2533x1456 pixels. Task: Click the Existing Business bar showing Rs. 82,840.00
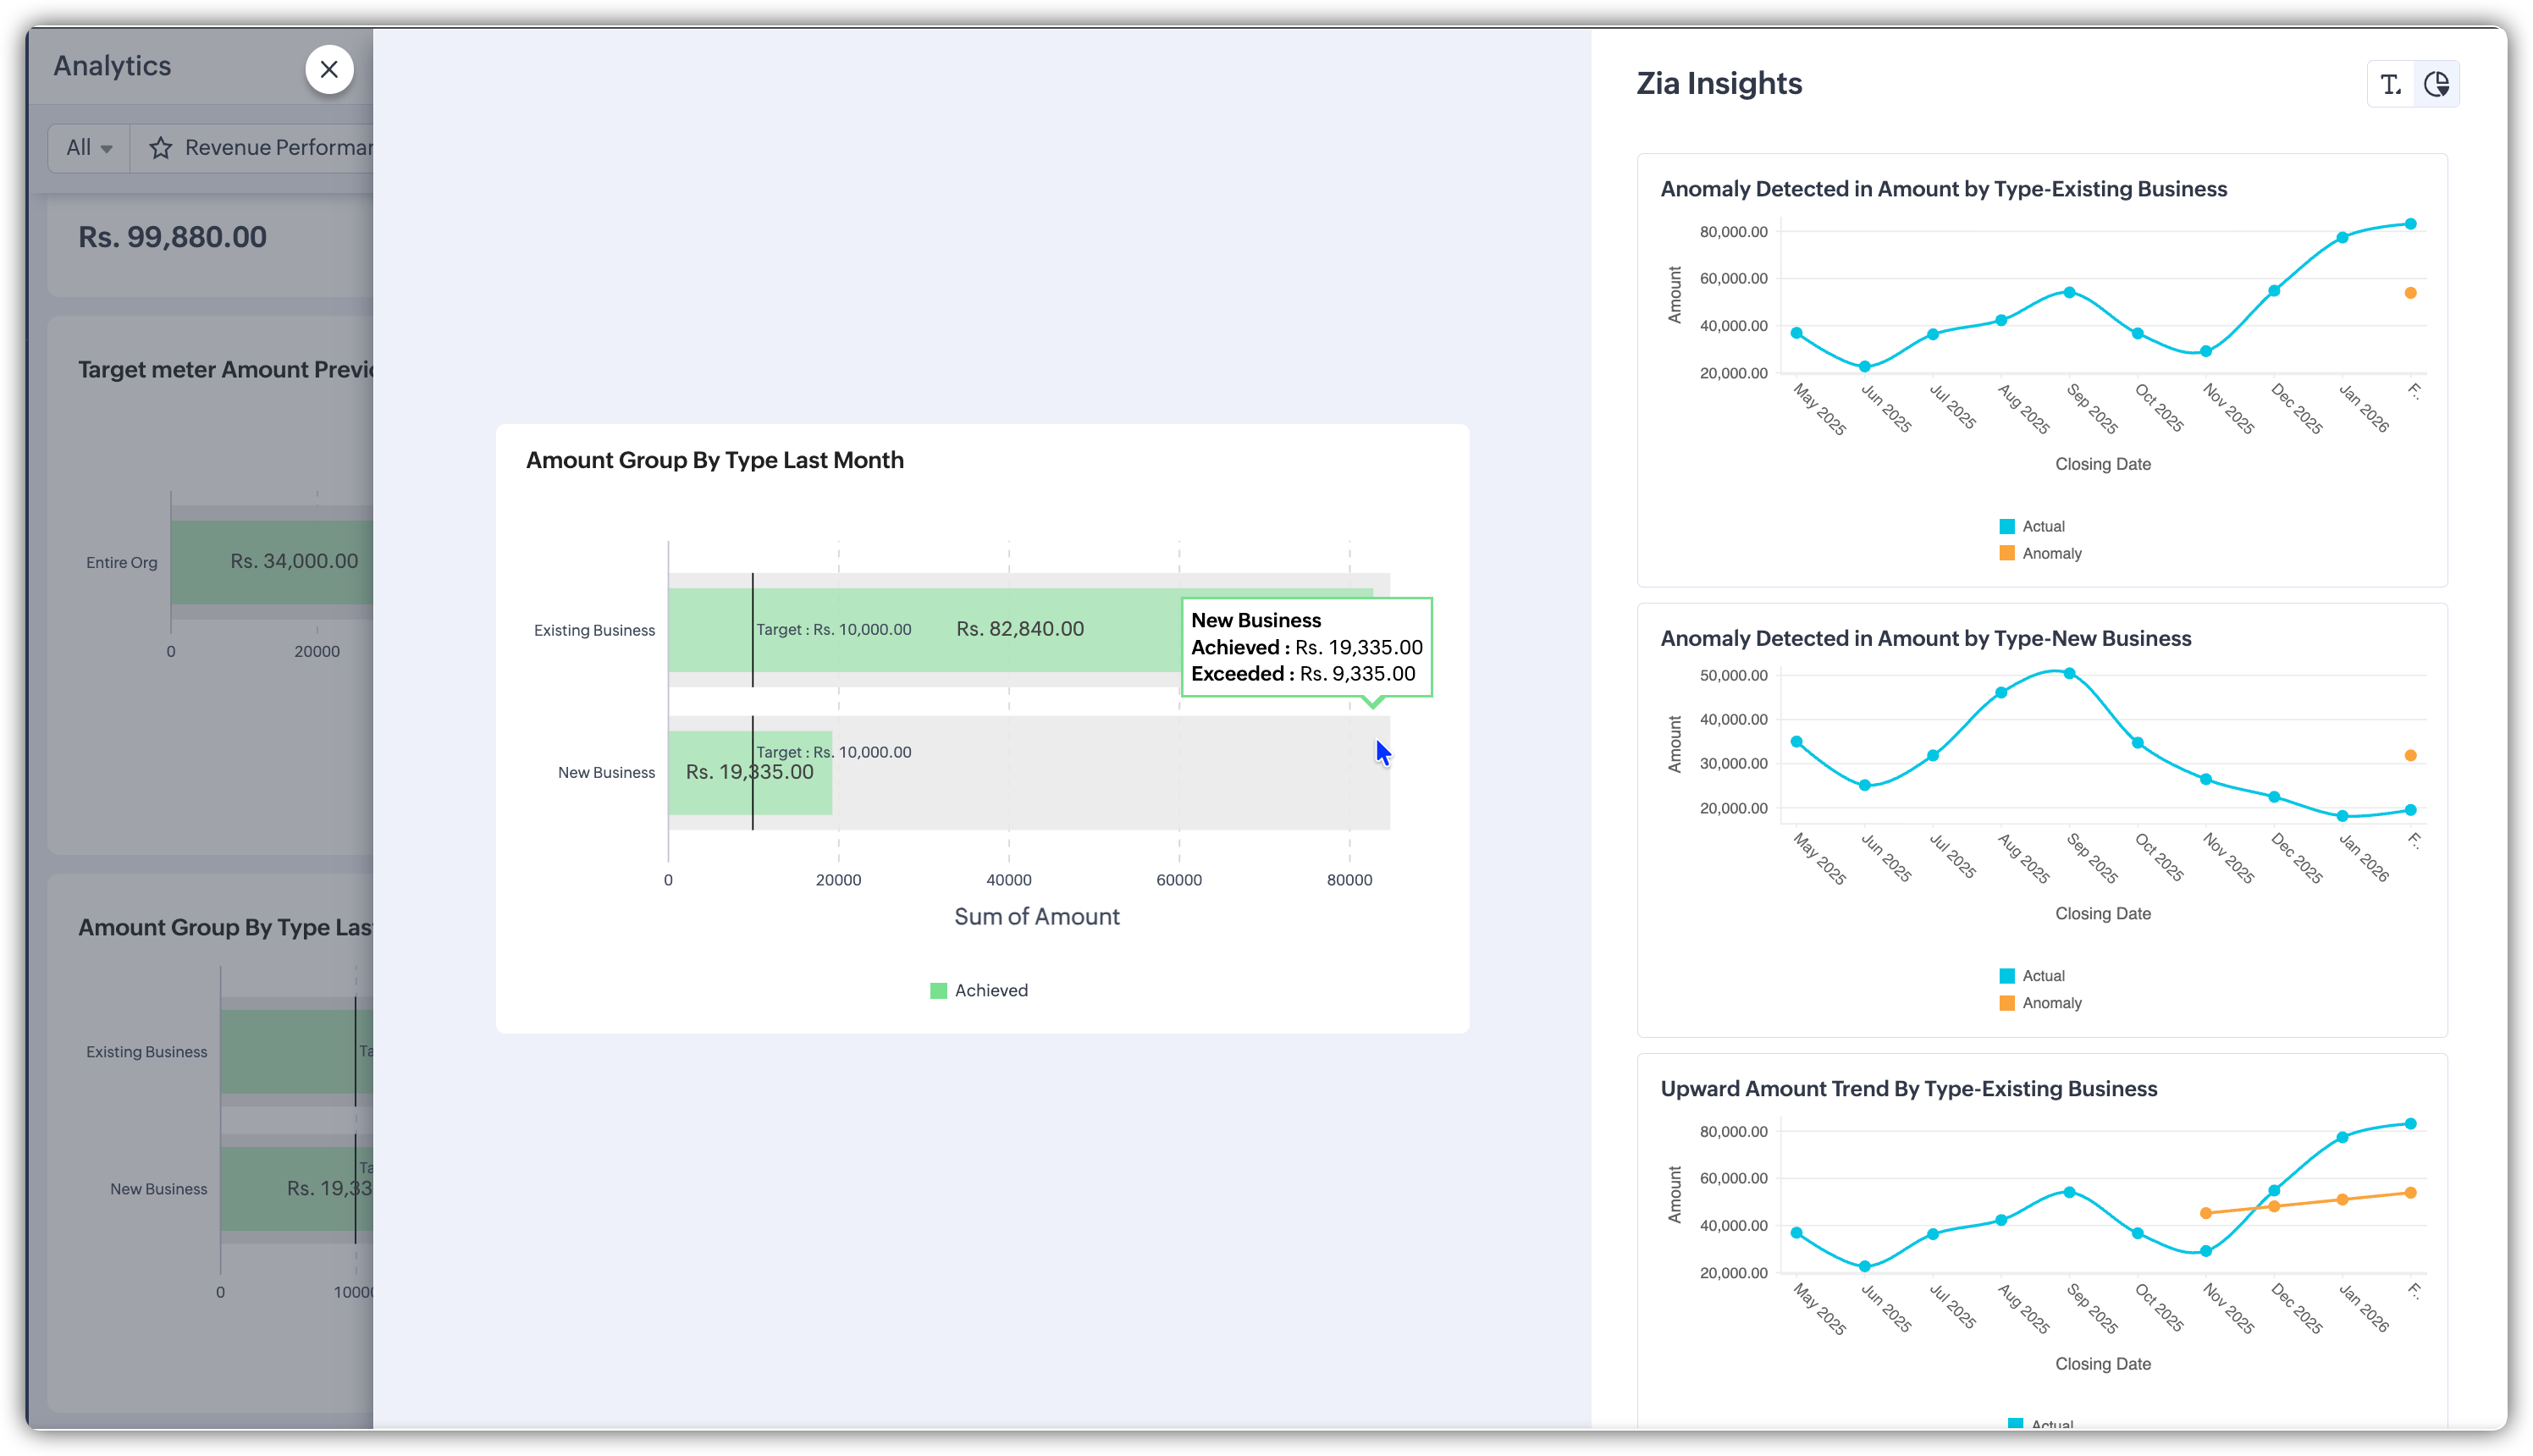[x=1020, y=629]
